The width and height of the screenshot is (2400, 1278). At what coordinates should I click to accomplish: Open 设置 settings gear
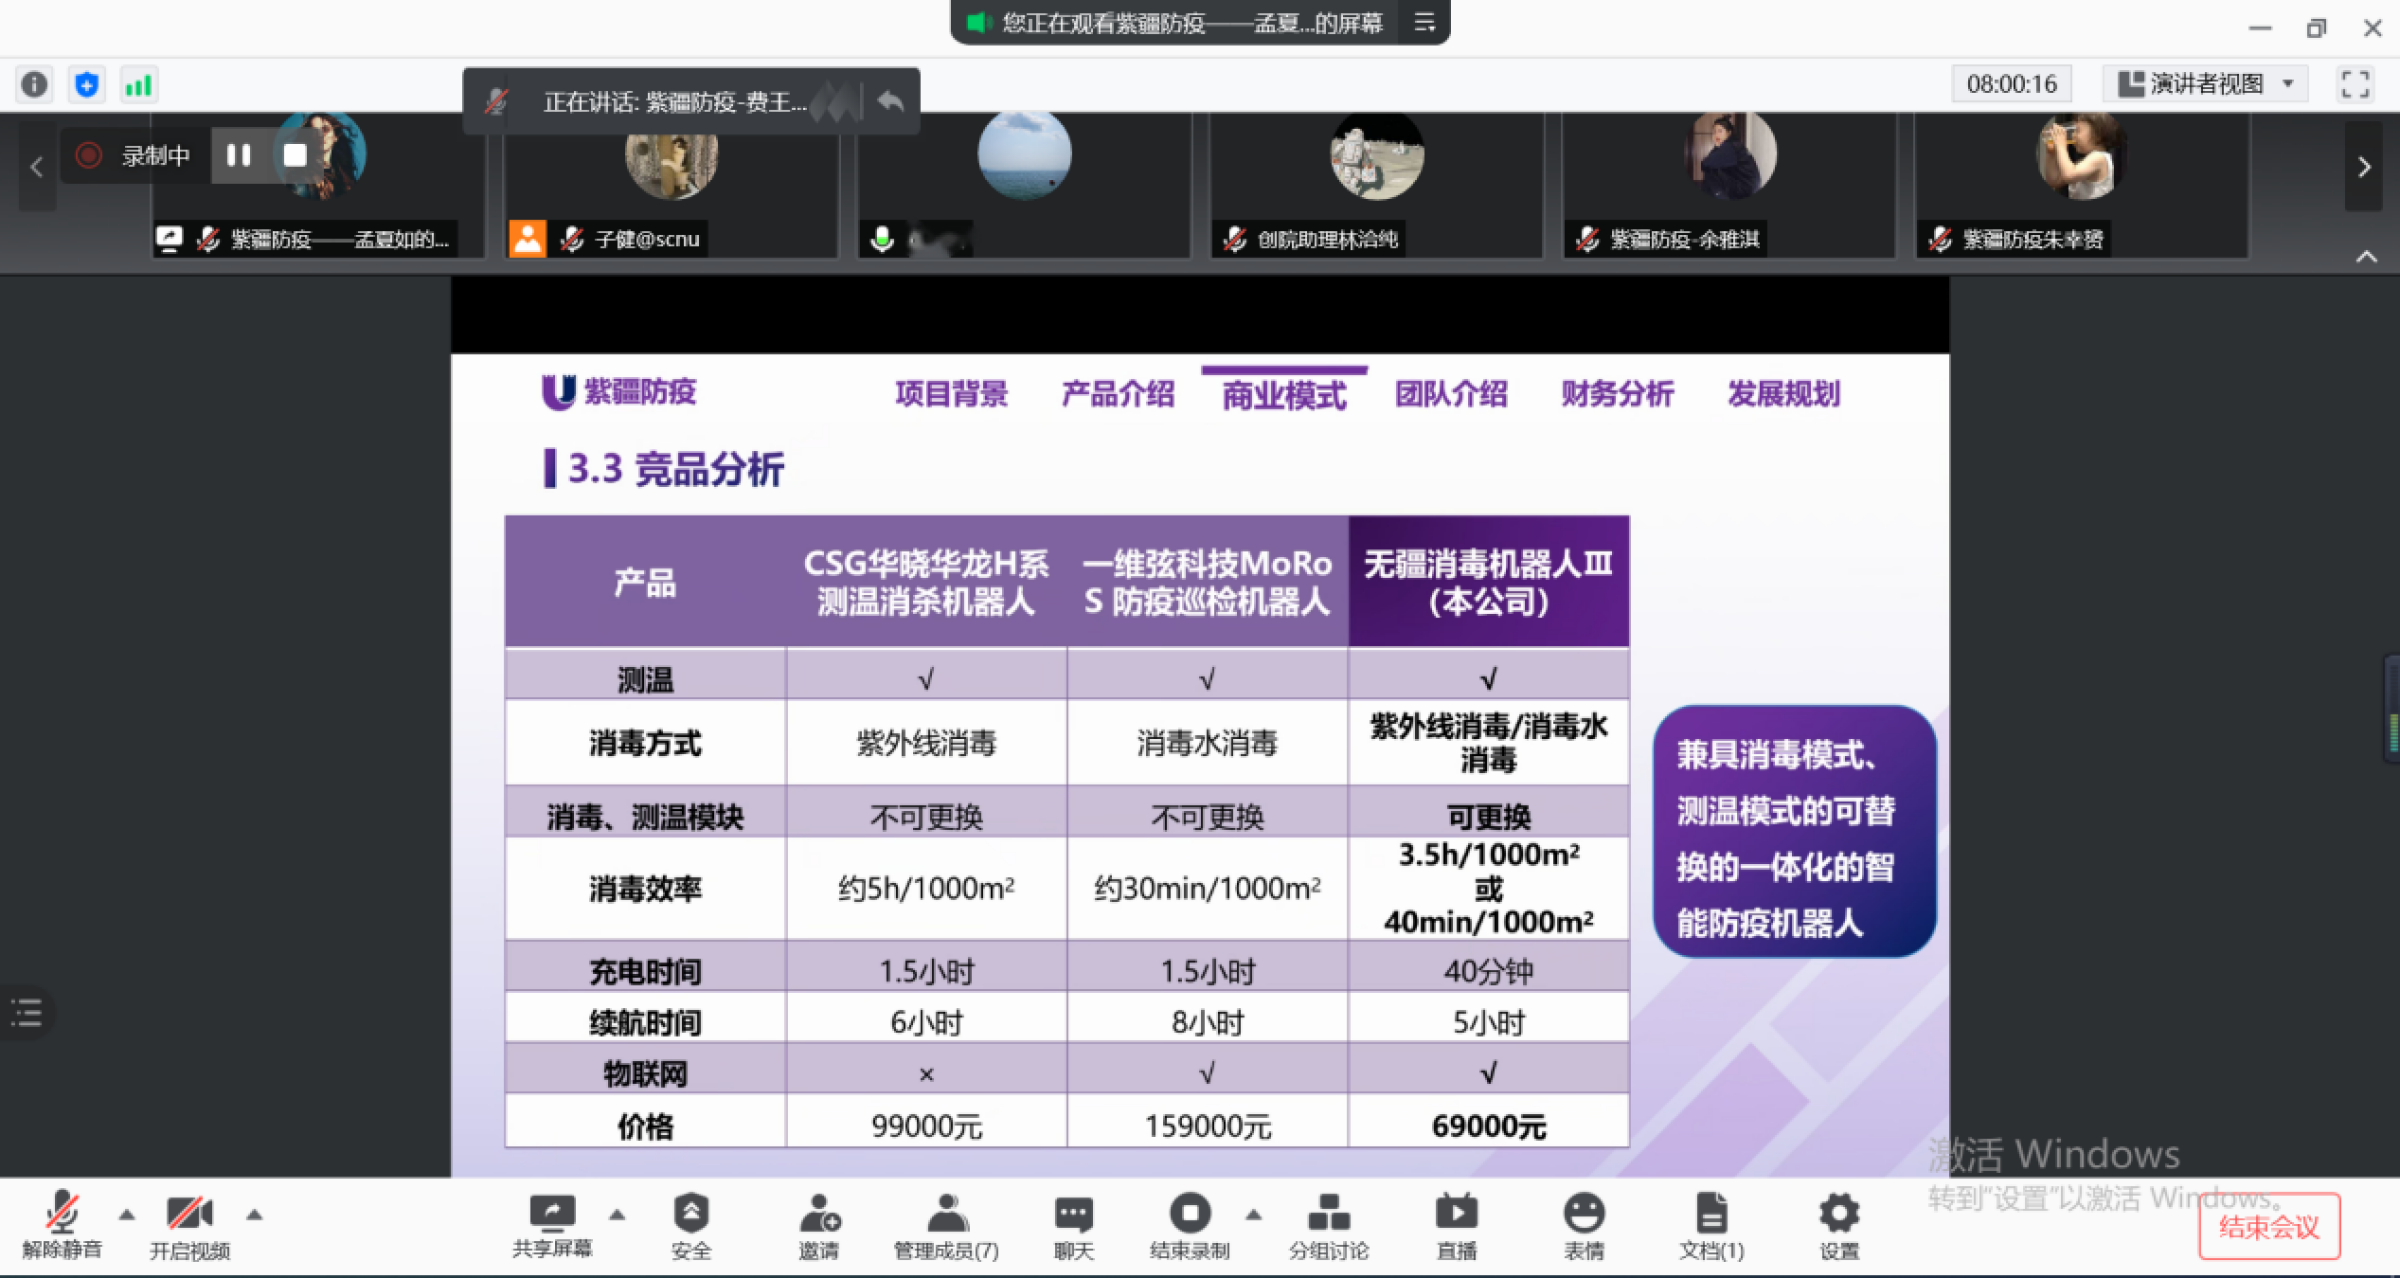[x=1839, y=1226]
